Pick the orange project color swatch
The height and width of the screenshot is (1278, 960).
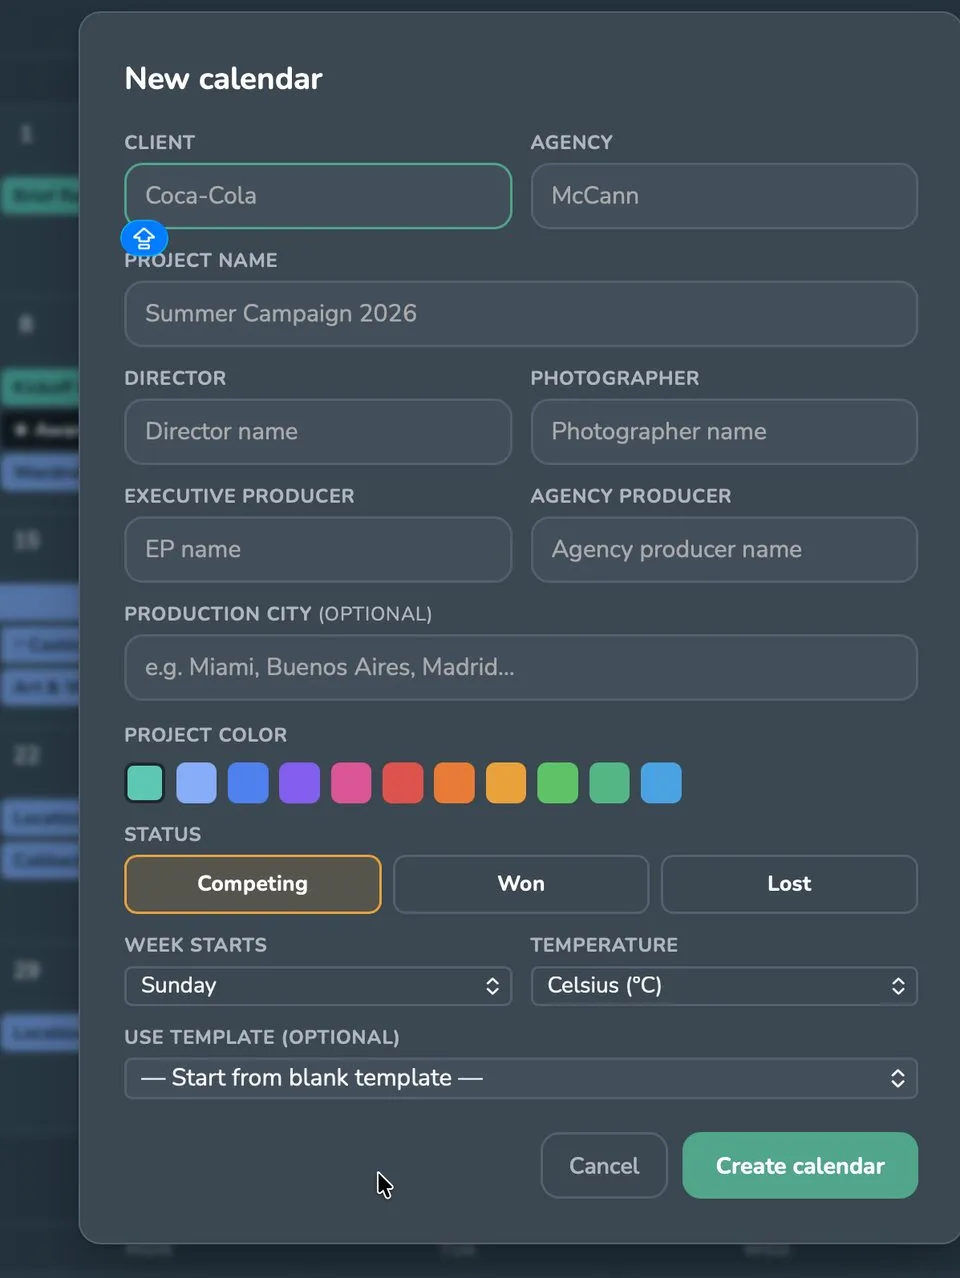pos(454,783)
